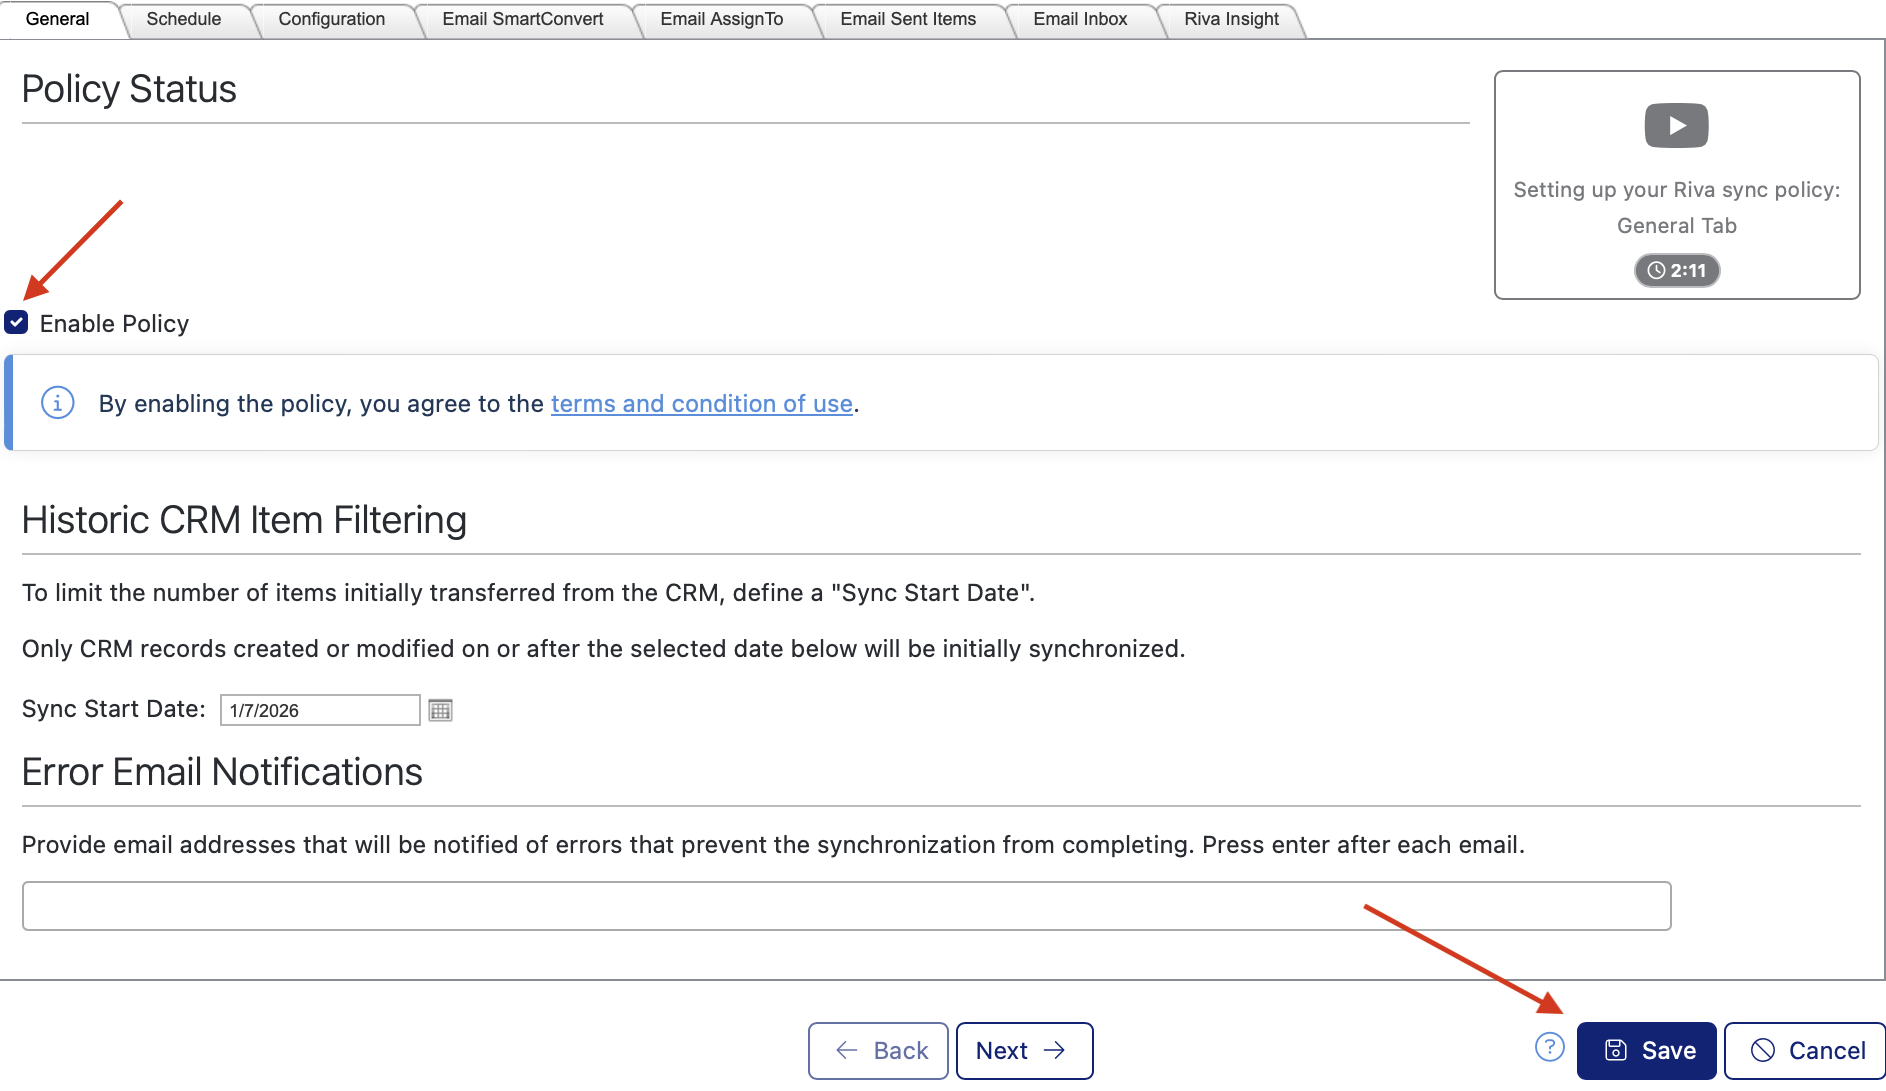Select the Email AssignTo tab

[x=722, y=19]
